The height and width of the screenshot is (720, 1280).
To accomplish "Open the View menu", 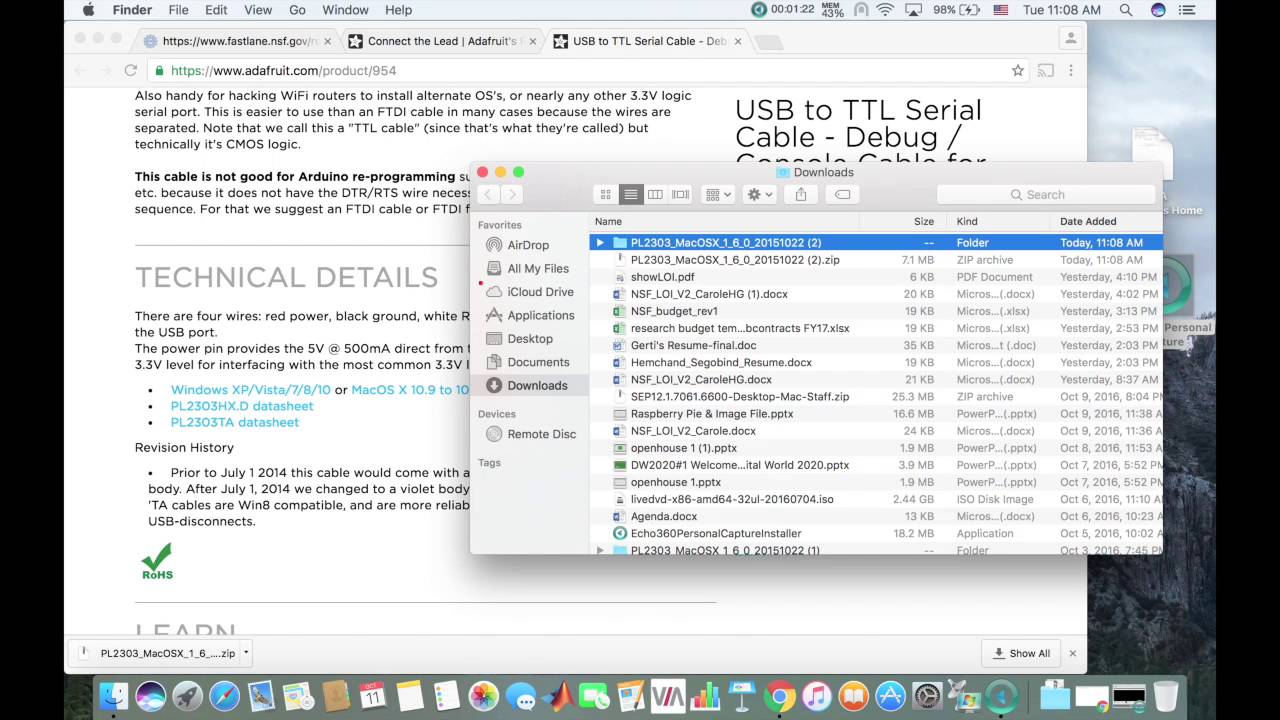I will click(258, 10).
